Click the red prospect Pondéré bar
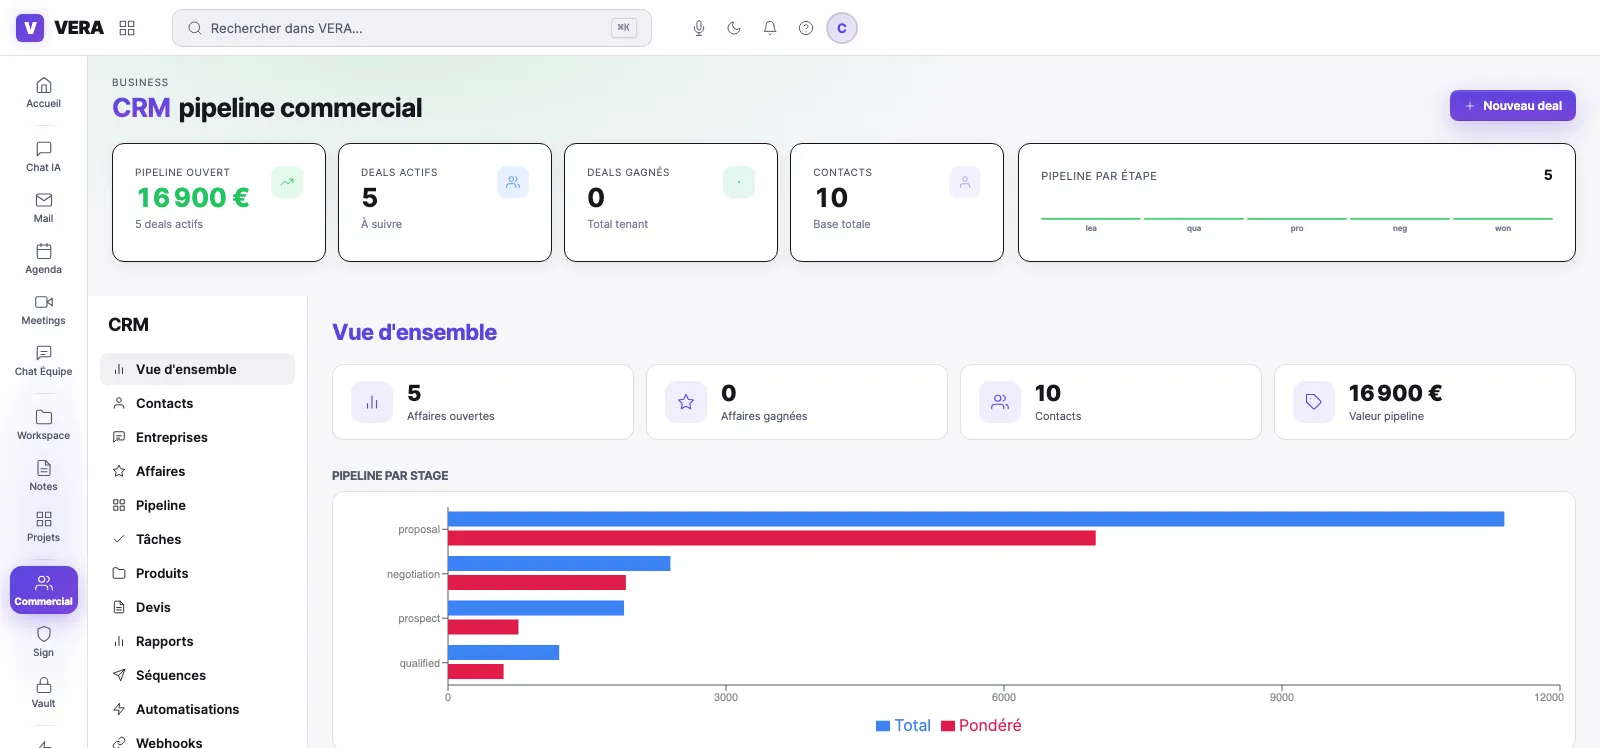This screenshot has width=1600, height=748. coord(483,627)
